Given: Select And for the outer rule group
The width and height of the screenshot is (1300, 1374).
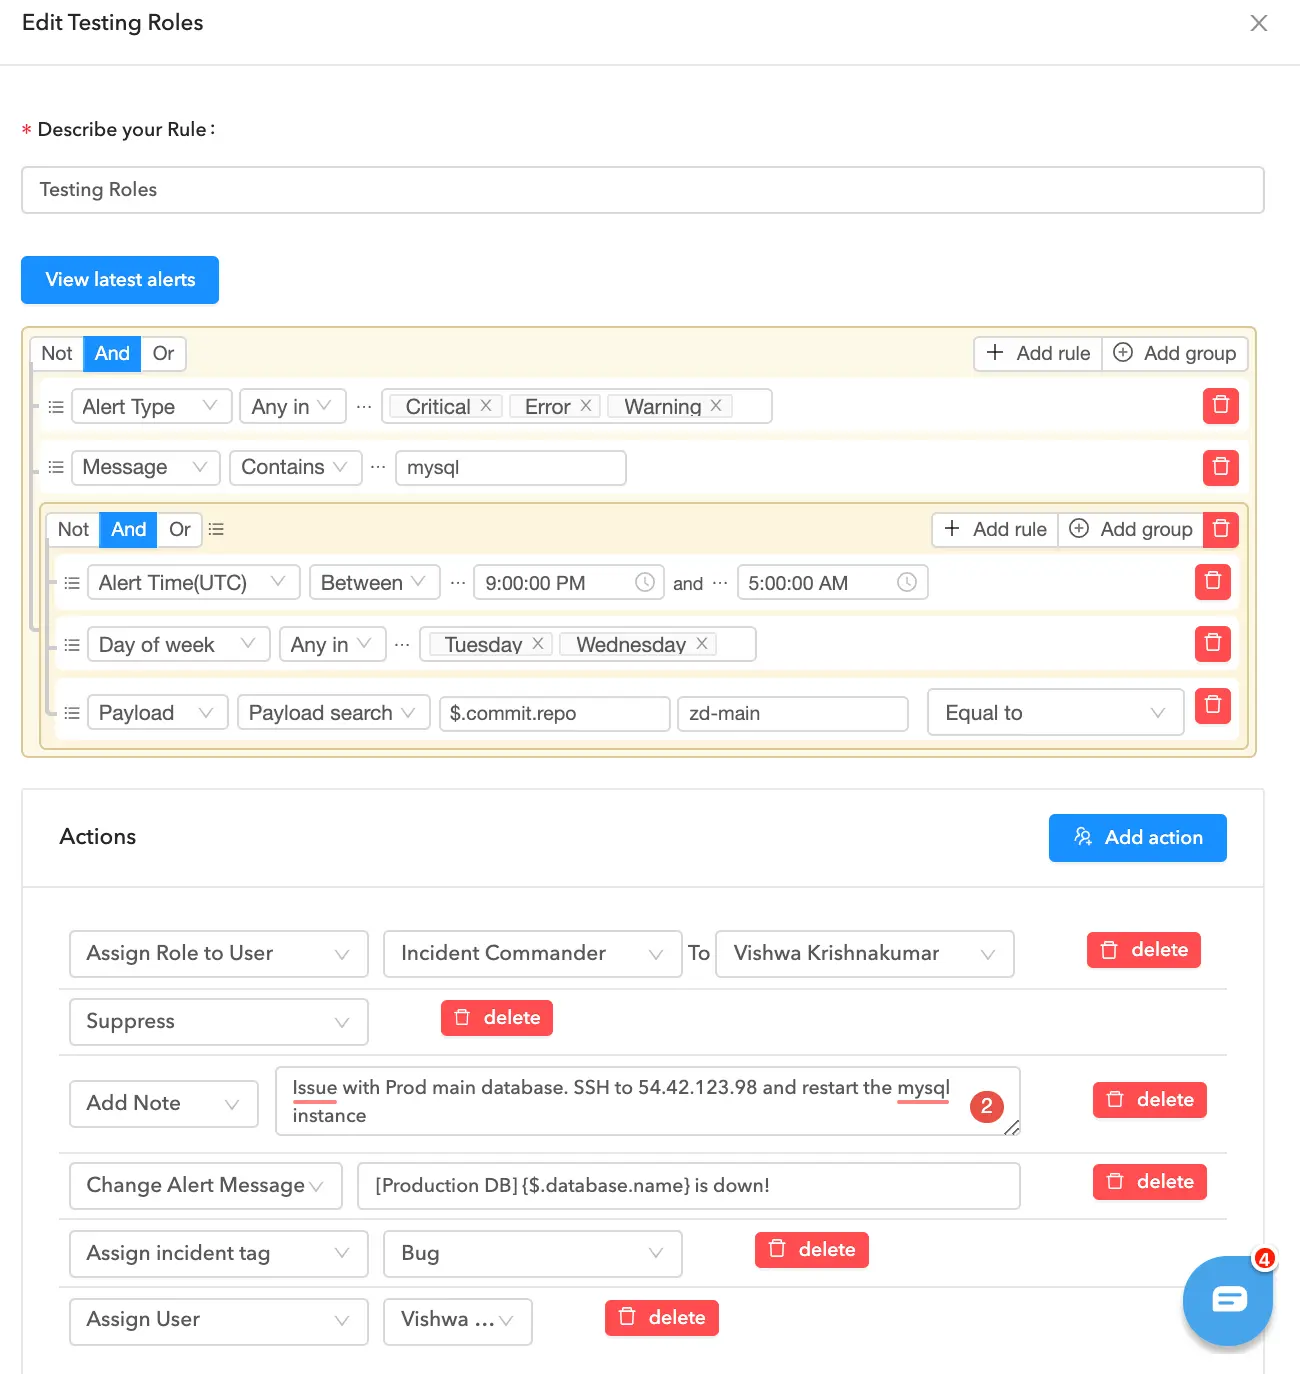Looking at the screenshot, I should tap(112, 353).
